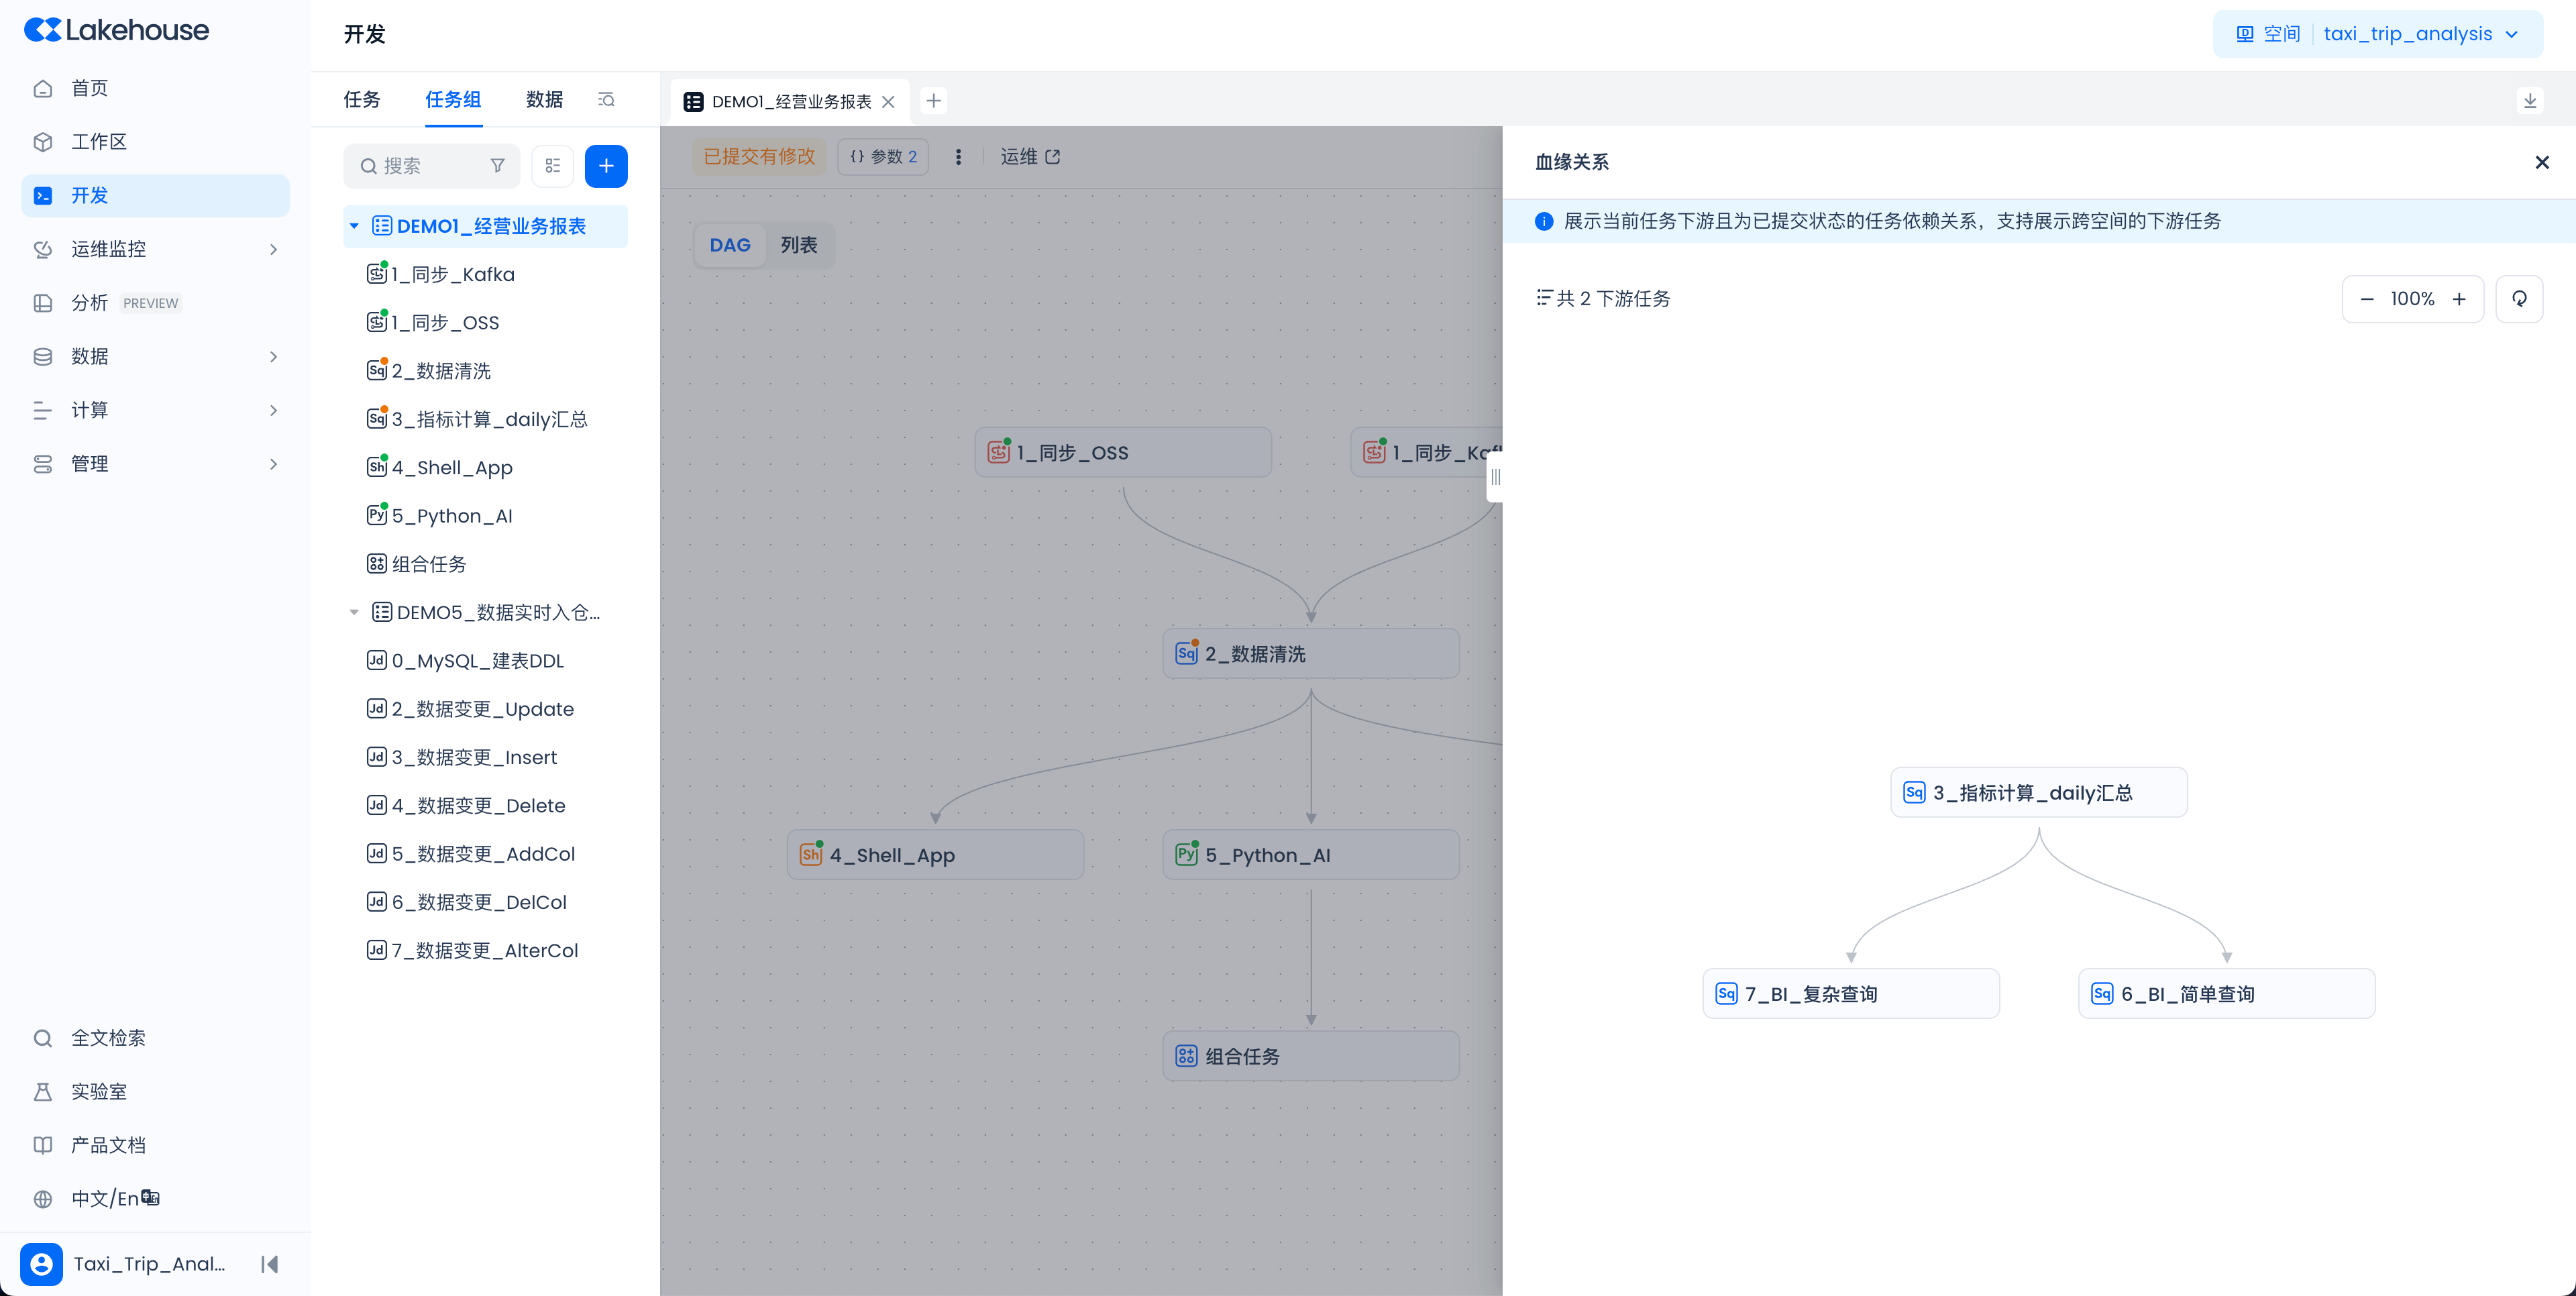Viewport: 2576px width, 1296px height.
Task: Increase the lineage zoom with the plus
Action: 2459,299
